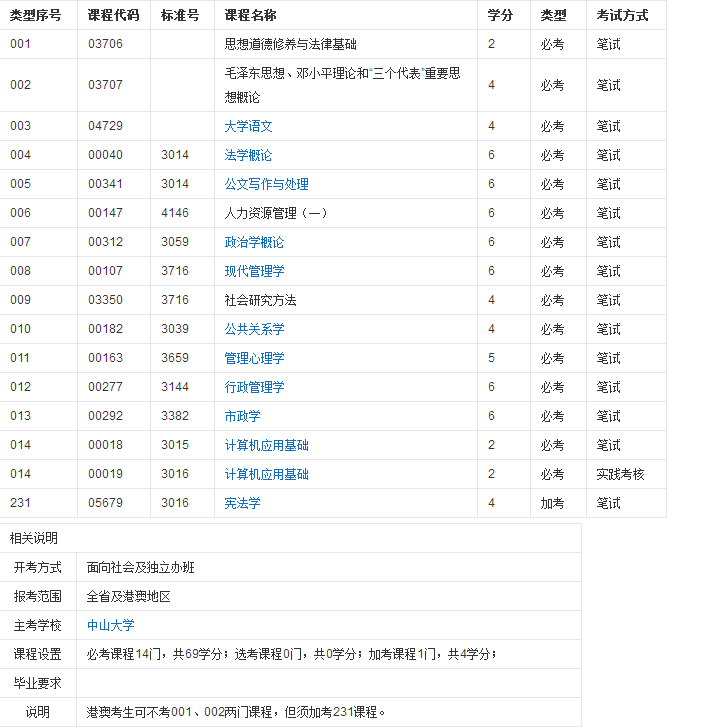
Task: Click the 社会研究方法 course name
Action: point(260,300)
